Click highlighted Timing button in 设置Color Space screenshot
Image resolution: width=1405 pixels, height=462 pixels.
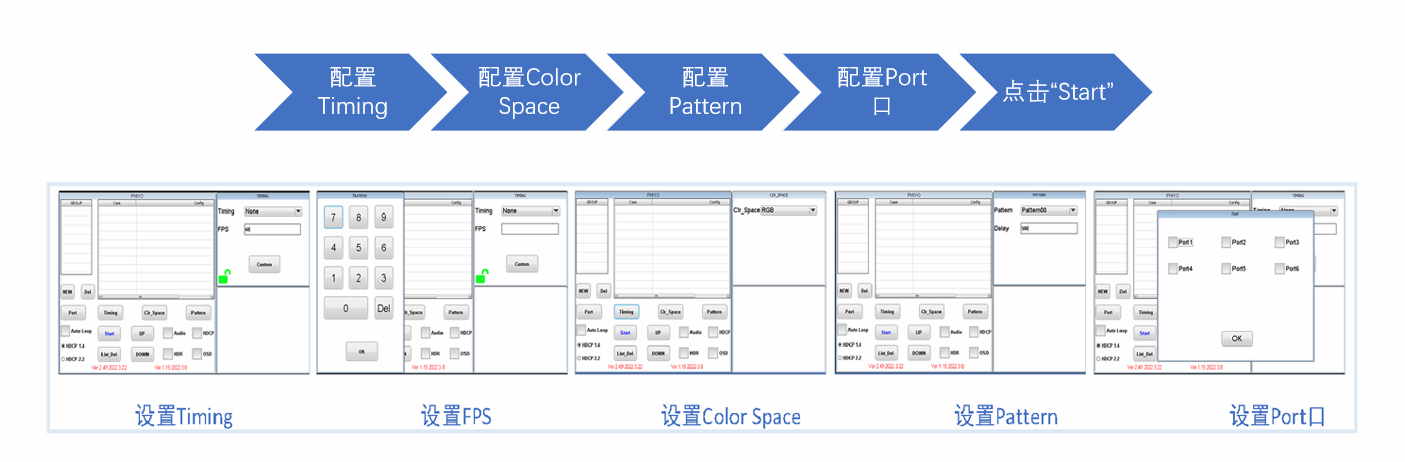tap(626, 312)
